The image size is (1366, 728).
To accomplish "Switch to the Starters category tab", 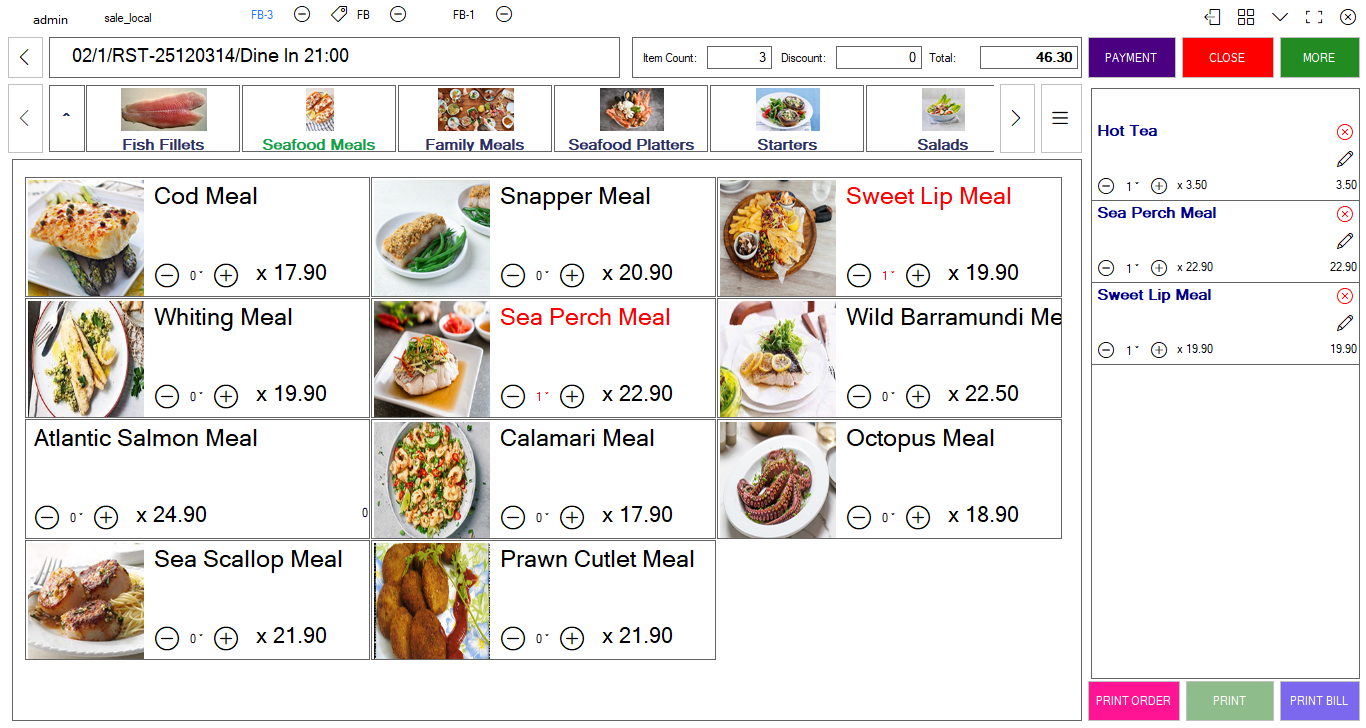I will point(787,119).
